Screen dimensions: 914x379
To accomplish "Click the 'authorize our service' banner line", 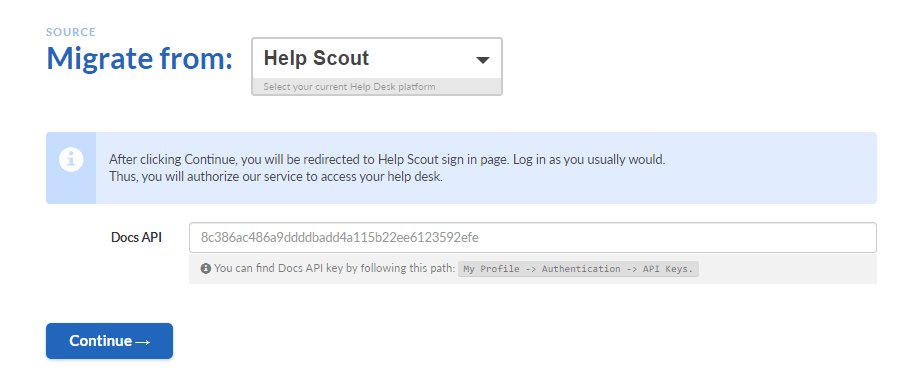I will (x=276, y=177).
